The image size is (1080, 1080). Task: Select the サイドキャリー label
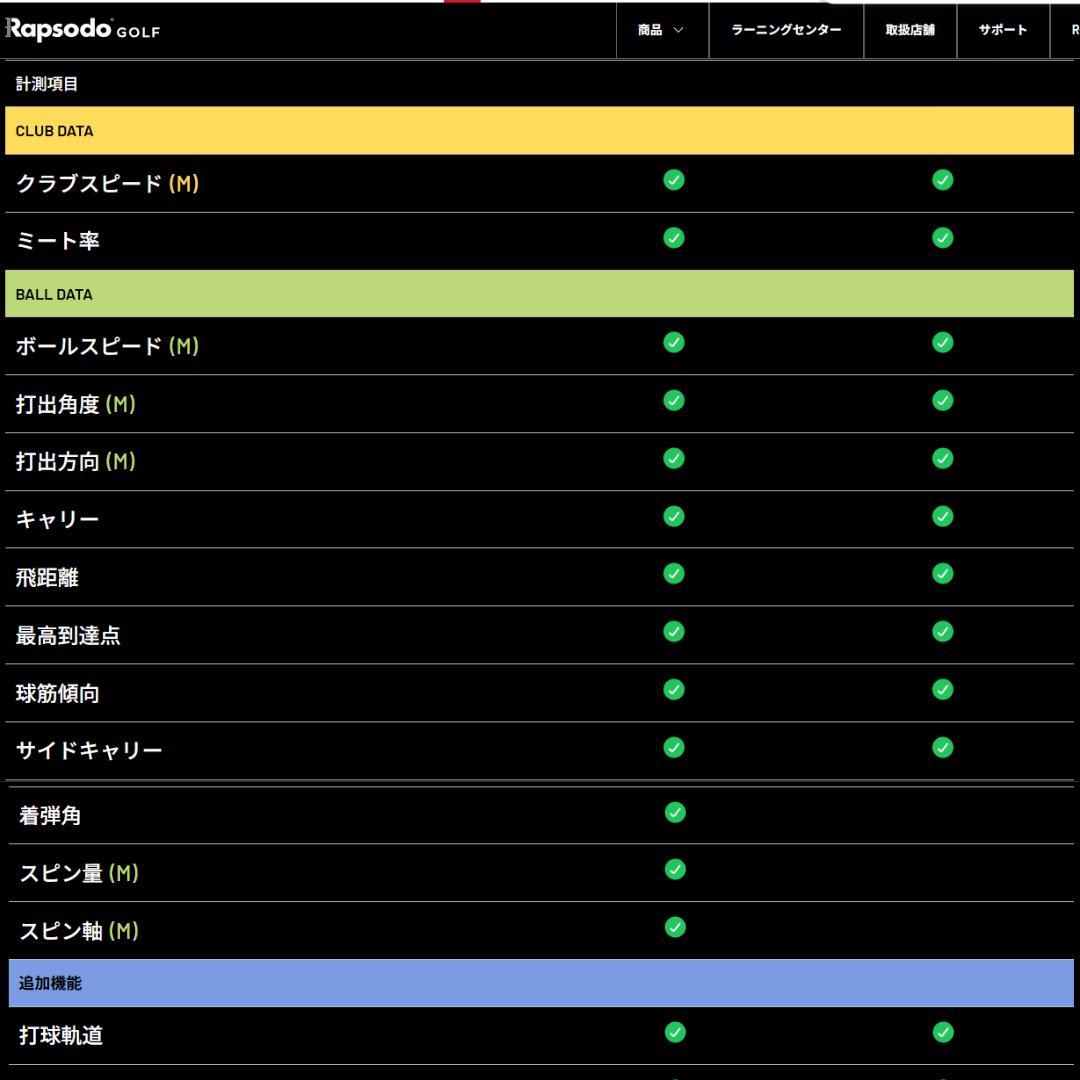[x=90, y=750]
